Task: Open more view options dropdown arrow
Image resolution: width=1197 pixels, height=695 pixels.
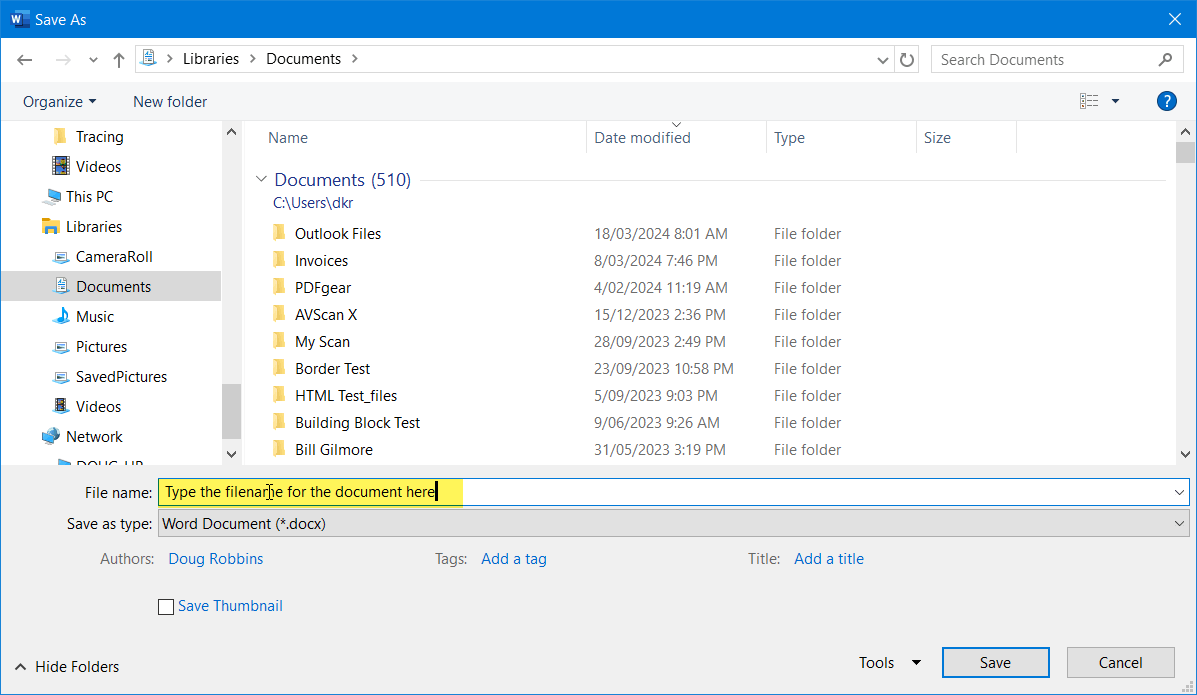Action: coord(1115,101)
